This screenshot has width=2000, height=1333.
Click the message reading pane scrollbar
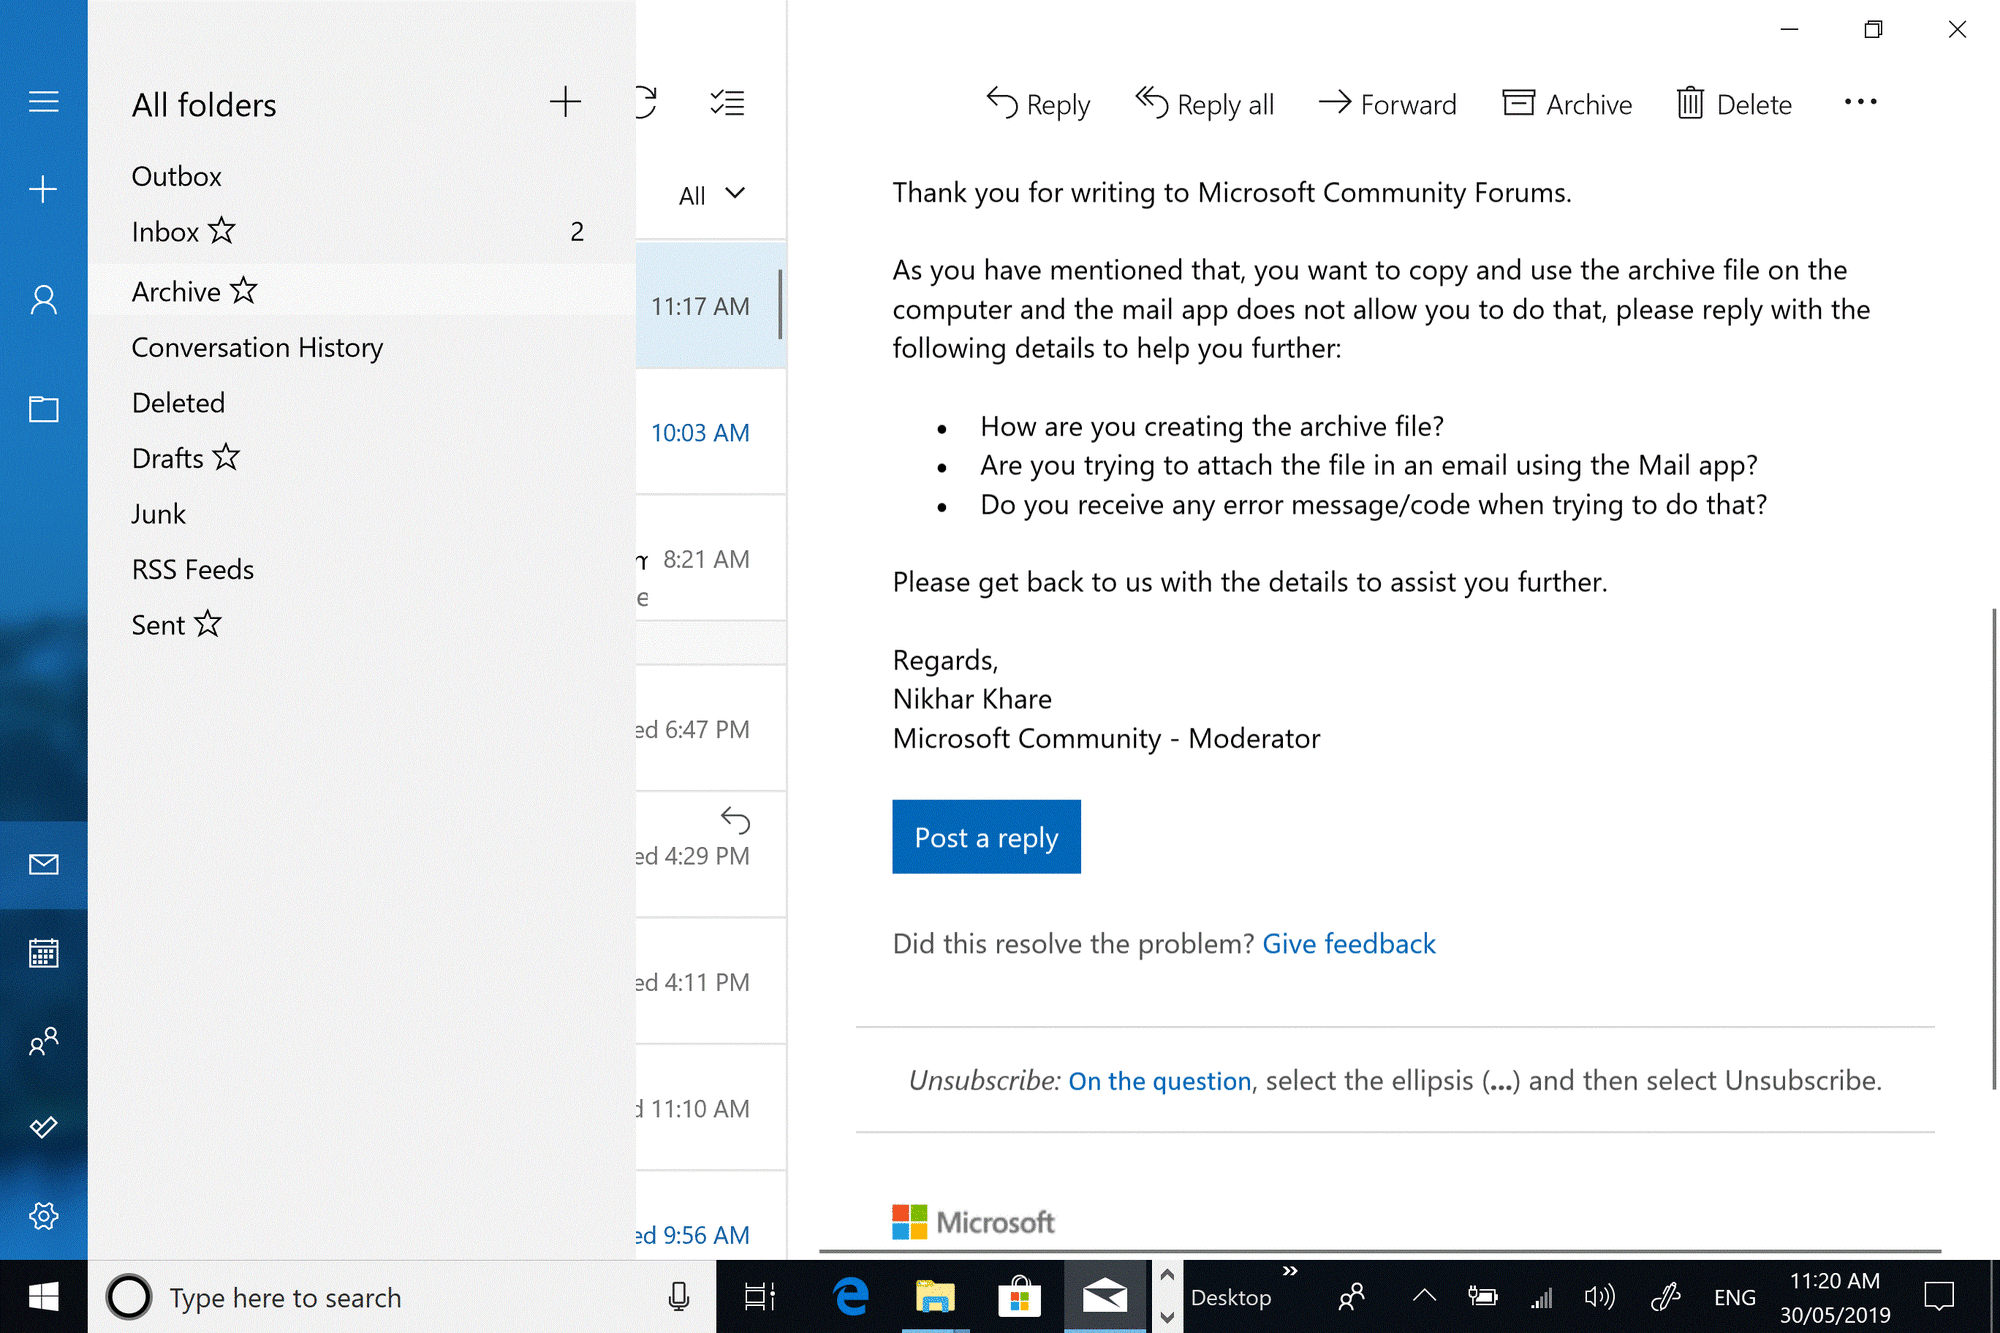click(x=1994, y=848)
